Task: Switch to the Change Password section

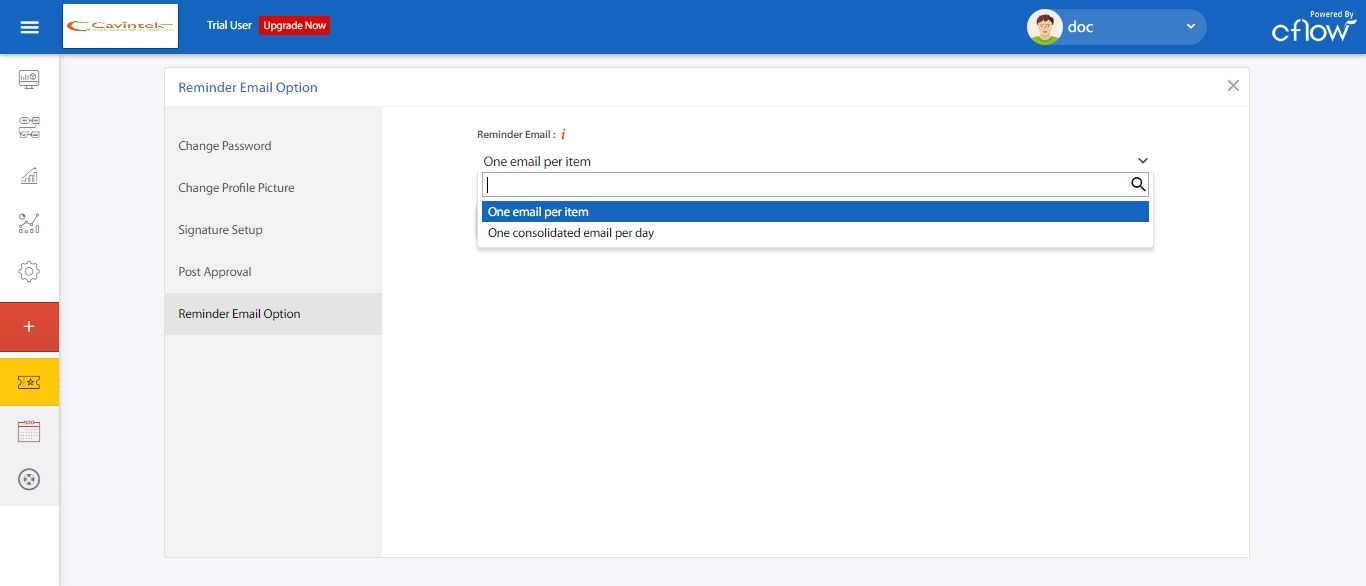Action: tap(224, 145)
